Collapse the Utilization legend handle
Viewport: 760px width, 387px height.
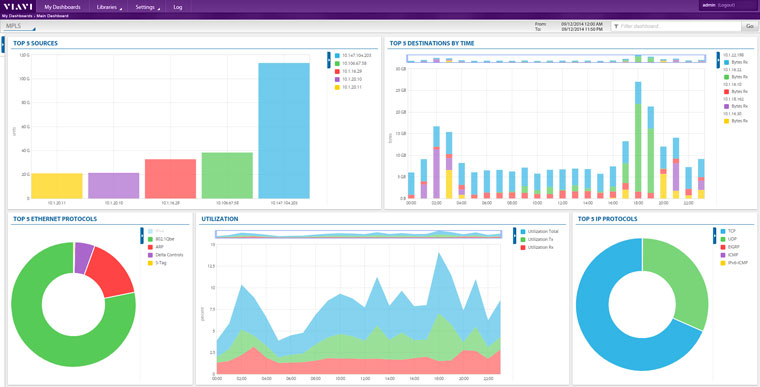tap(515, 235)
